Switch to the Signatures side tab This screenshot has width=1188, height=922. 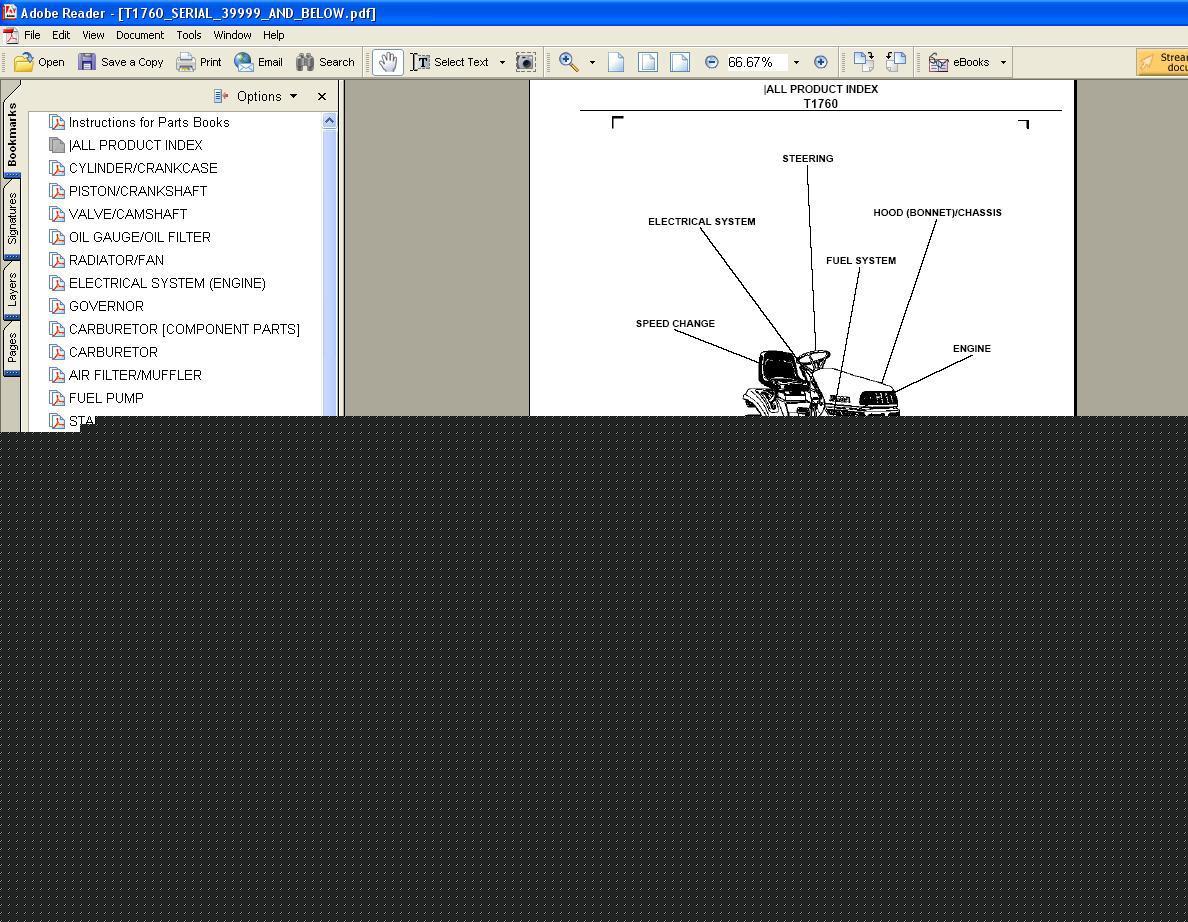pos(11,218)
